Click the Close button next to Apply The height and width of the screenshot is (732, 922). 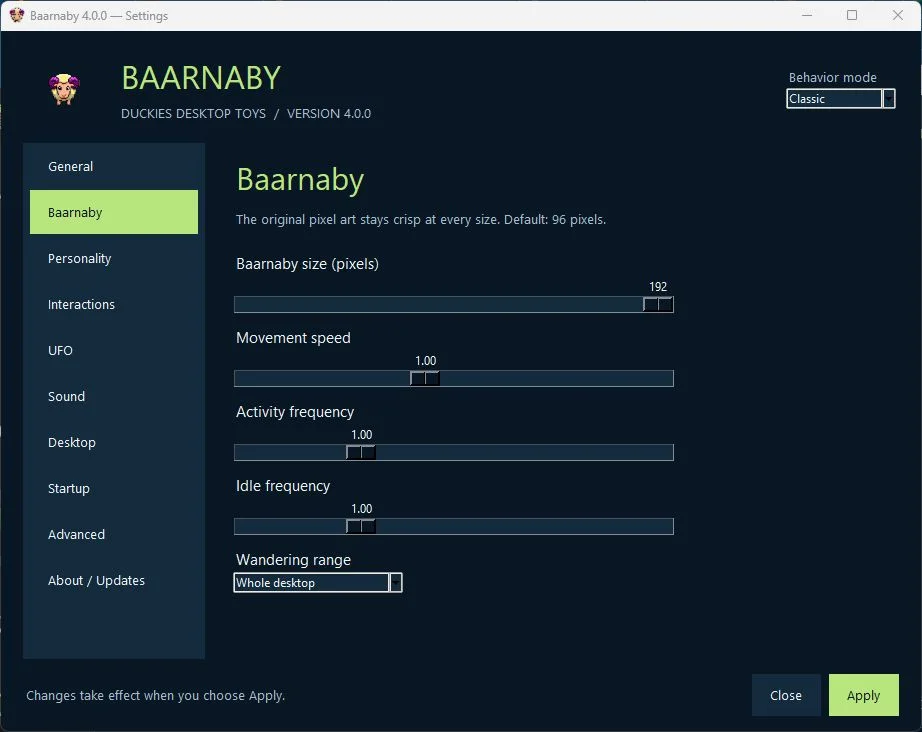coord(786,695)
